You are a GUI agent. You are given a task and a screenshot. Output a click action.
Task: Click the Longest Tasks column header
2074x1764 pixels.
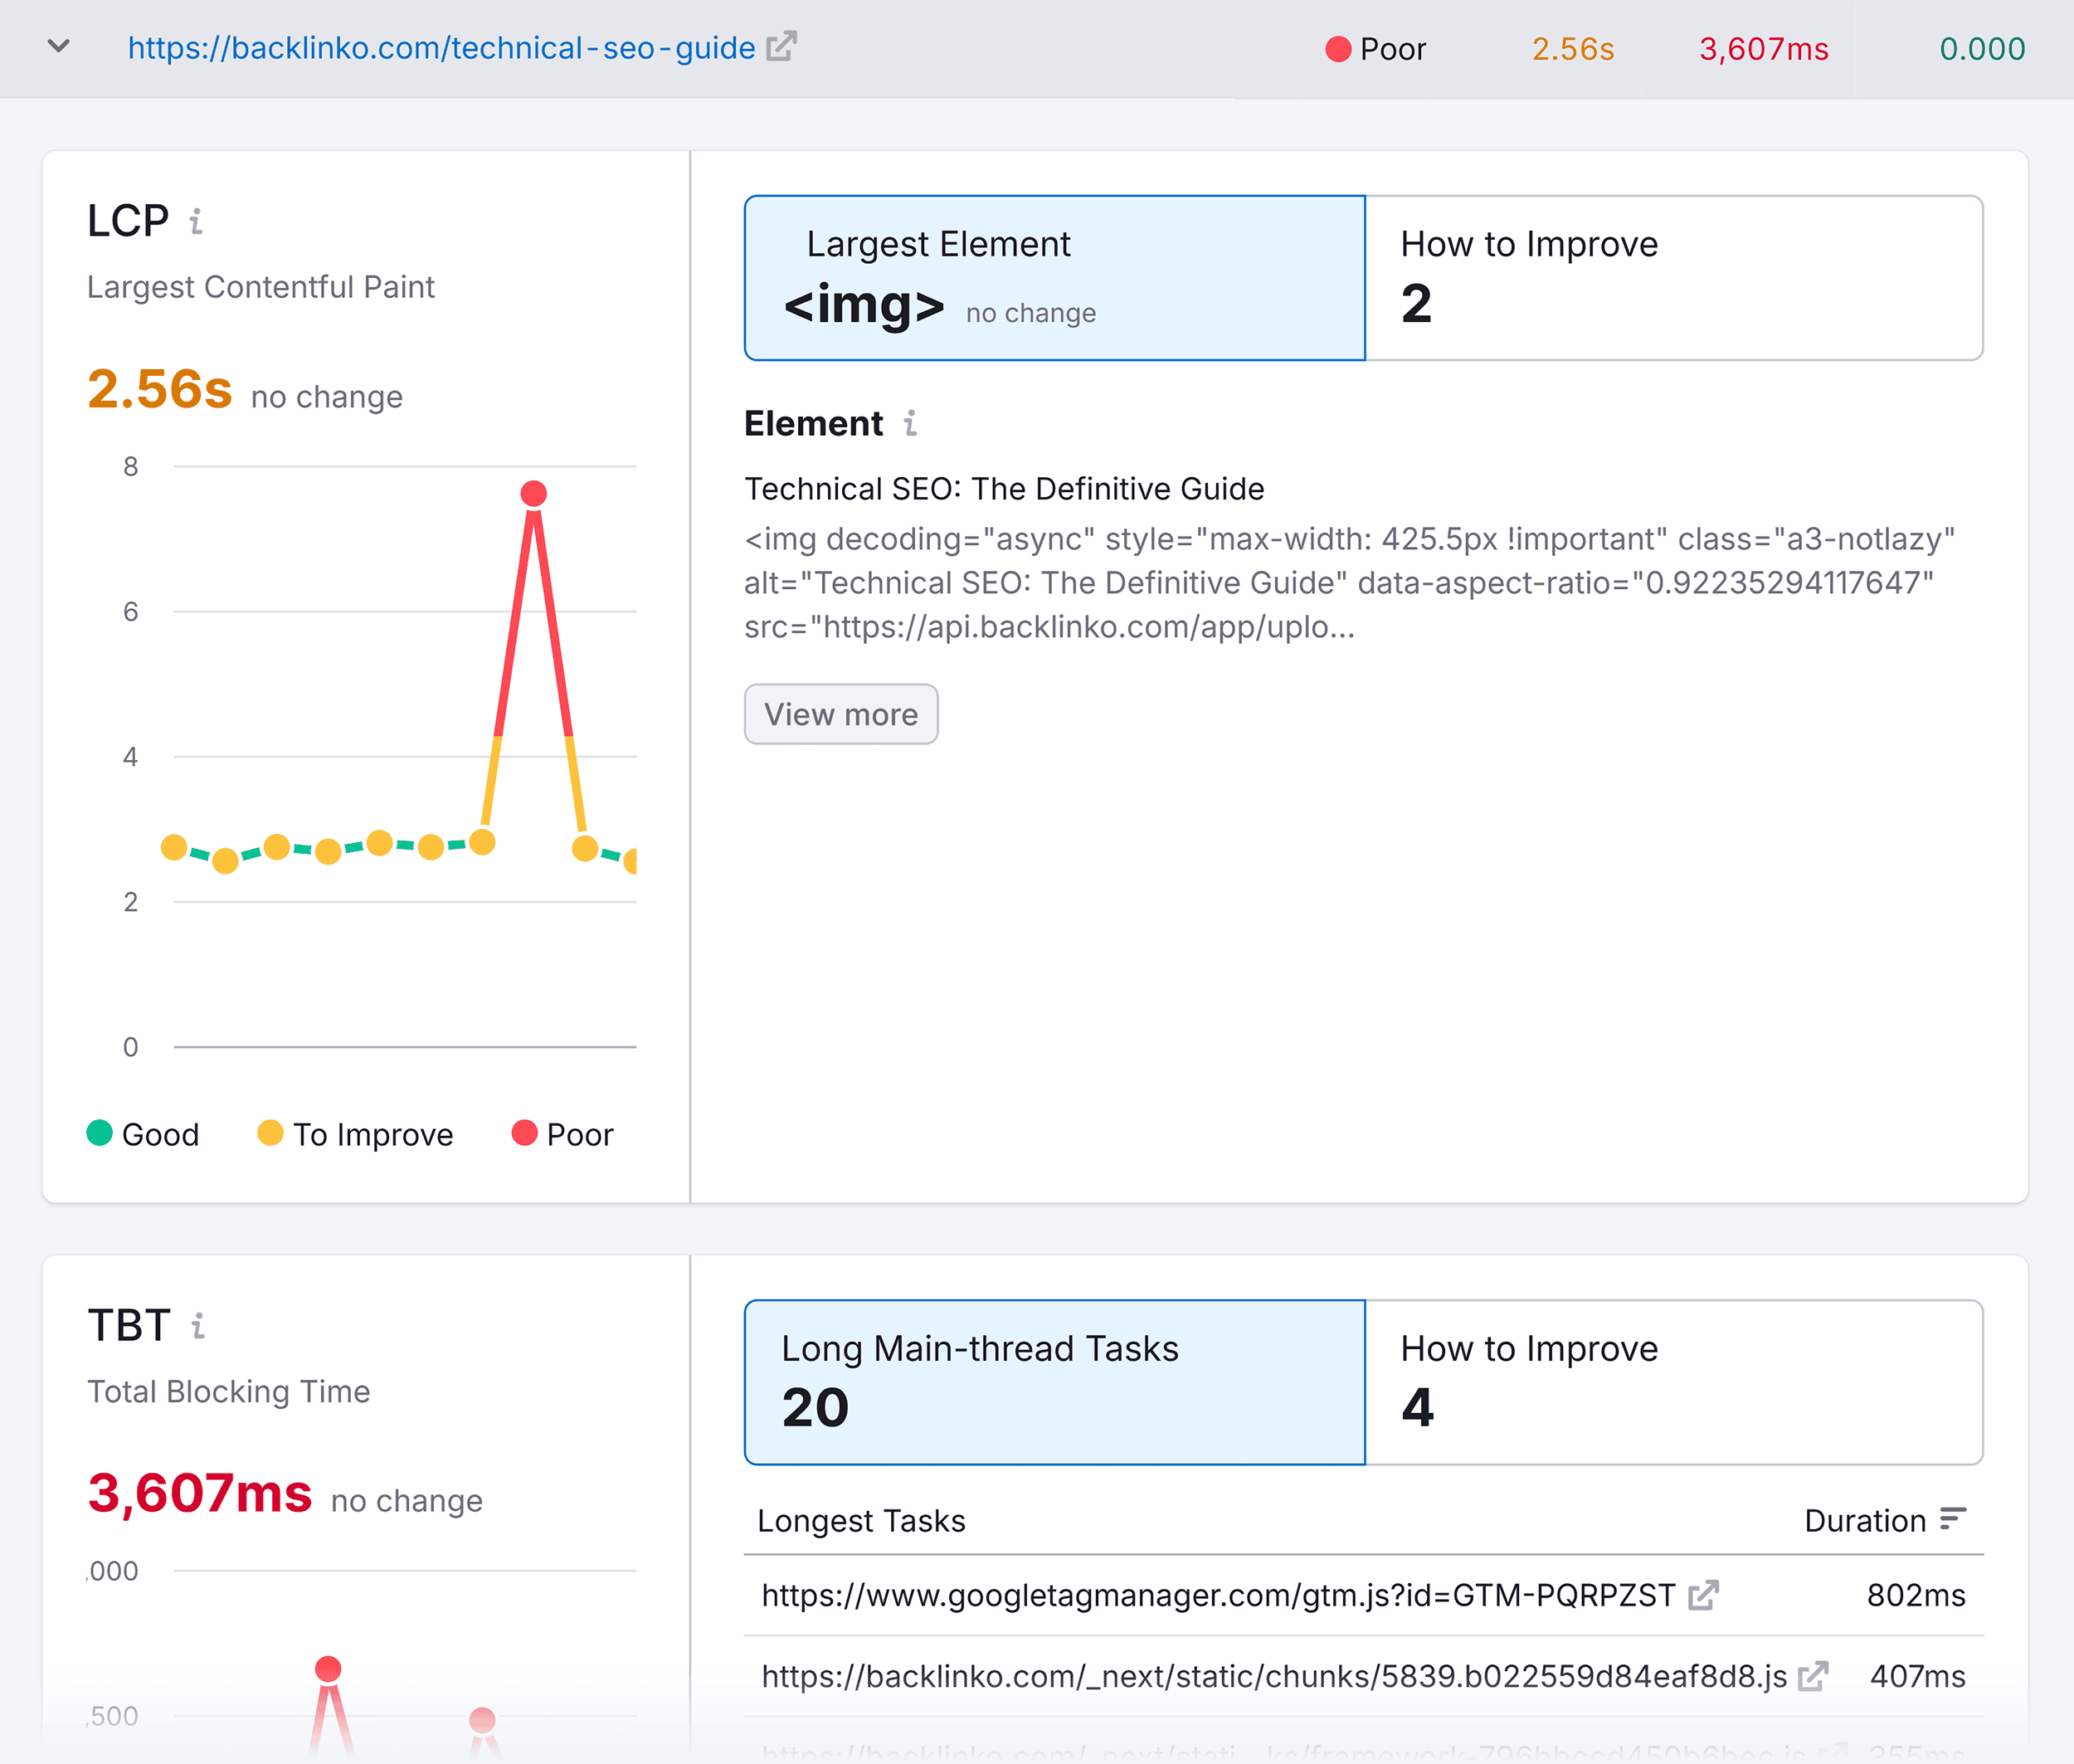click(861, 1520)
